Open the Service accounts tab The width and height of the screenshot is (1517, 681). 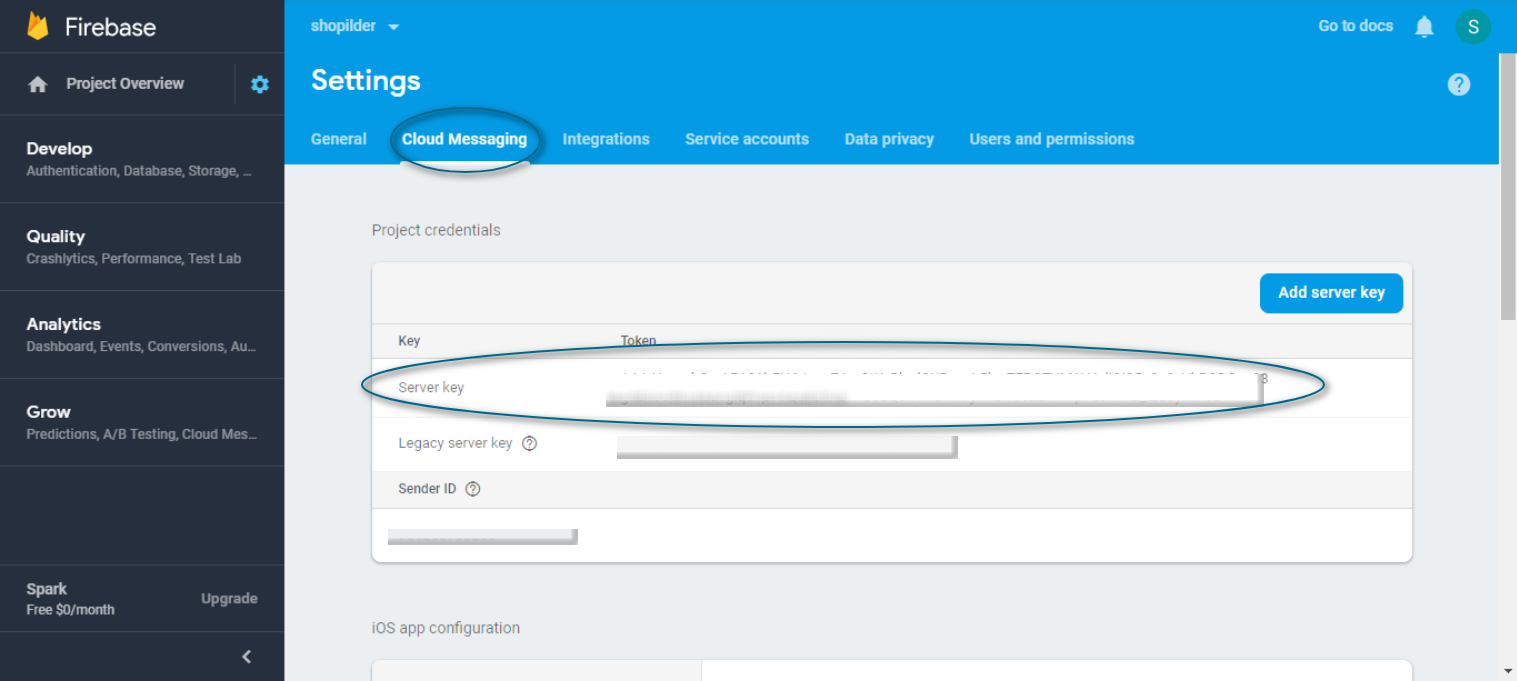coord(747,139)
